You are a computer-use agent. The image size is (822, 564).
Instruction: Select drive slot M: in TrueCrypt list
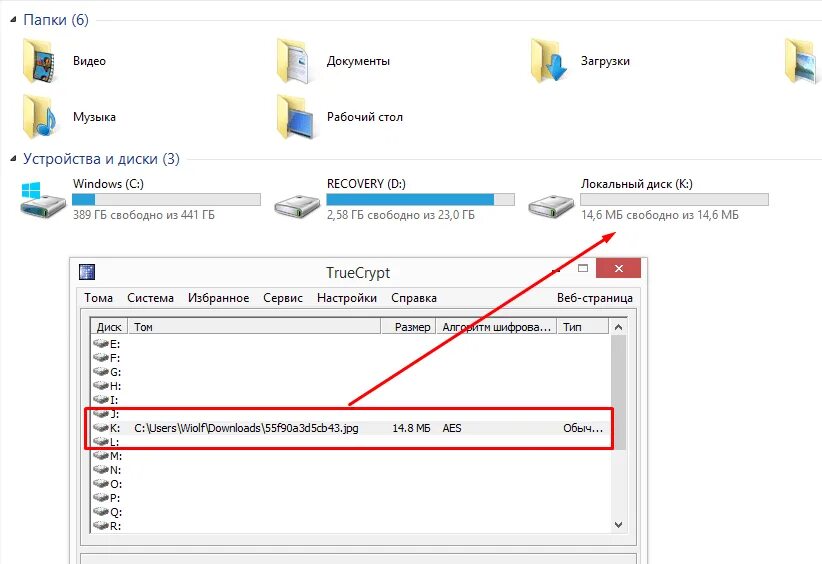coord(107,456)
